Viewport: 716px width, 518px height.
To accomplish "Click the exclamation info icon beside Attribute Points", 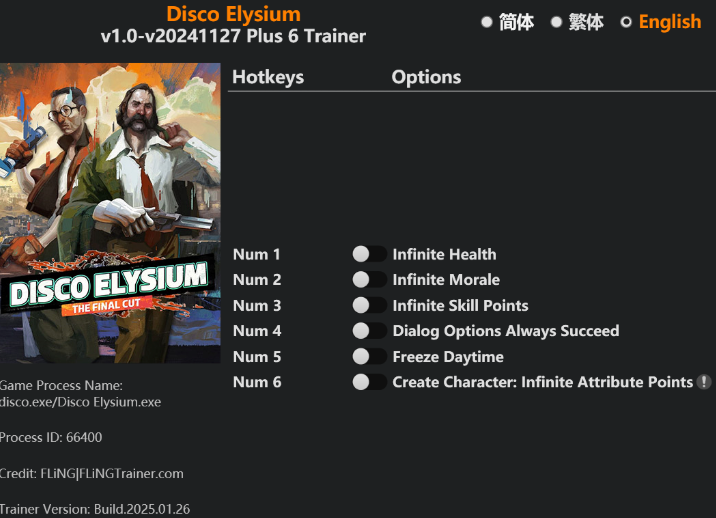I will pyautogui.click(x=704, y=382).
